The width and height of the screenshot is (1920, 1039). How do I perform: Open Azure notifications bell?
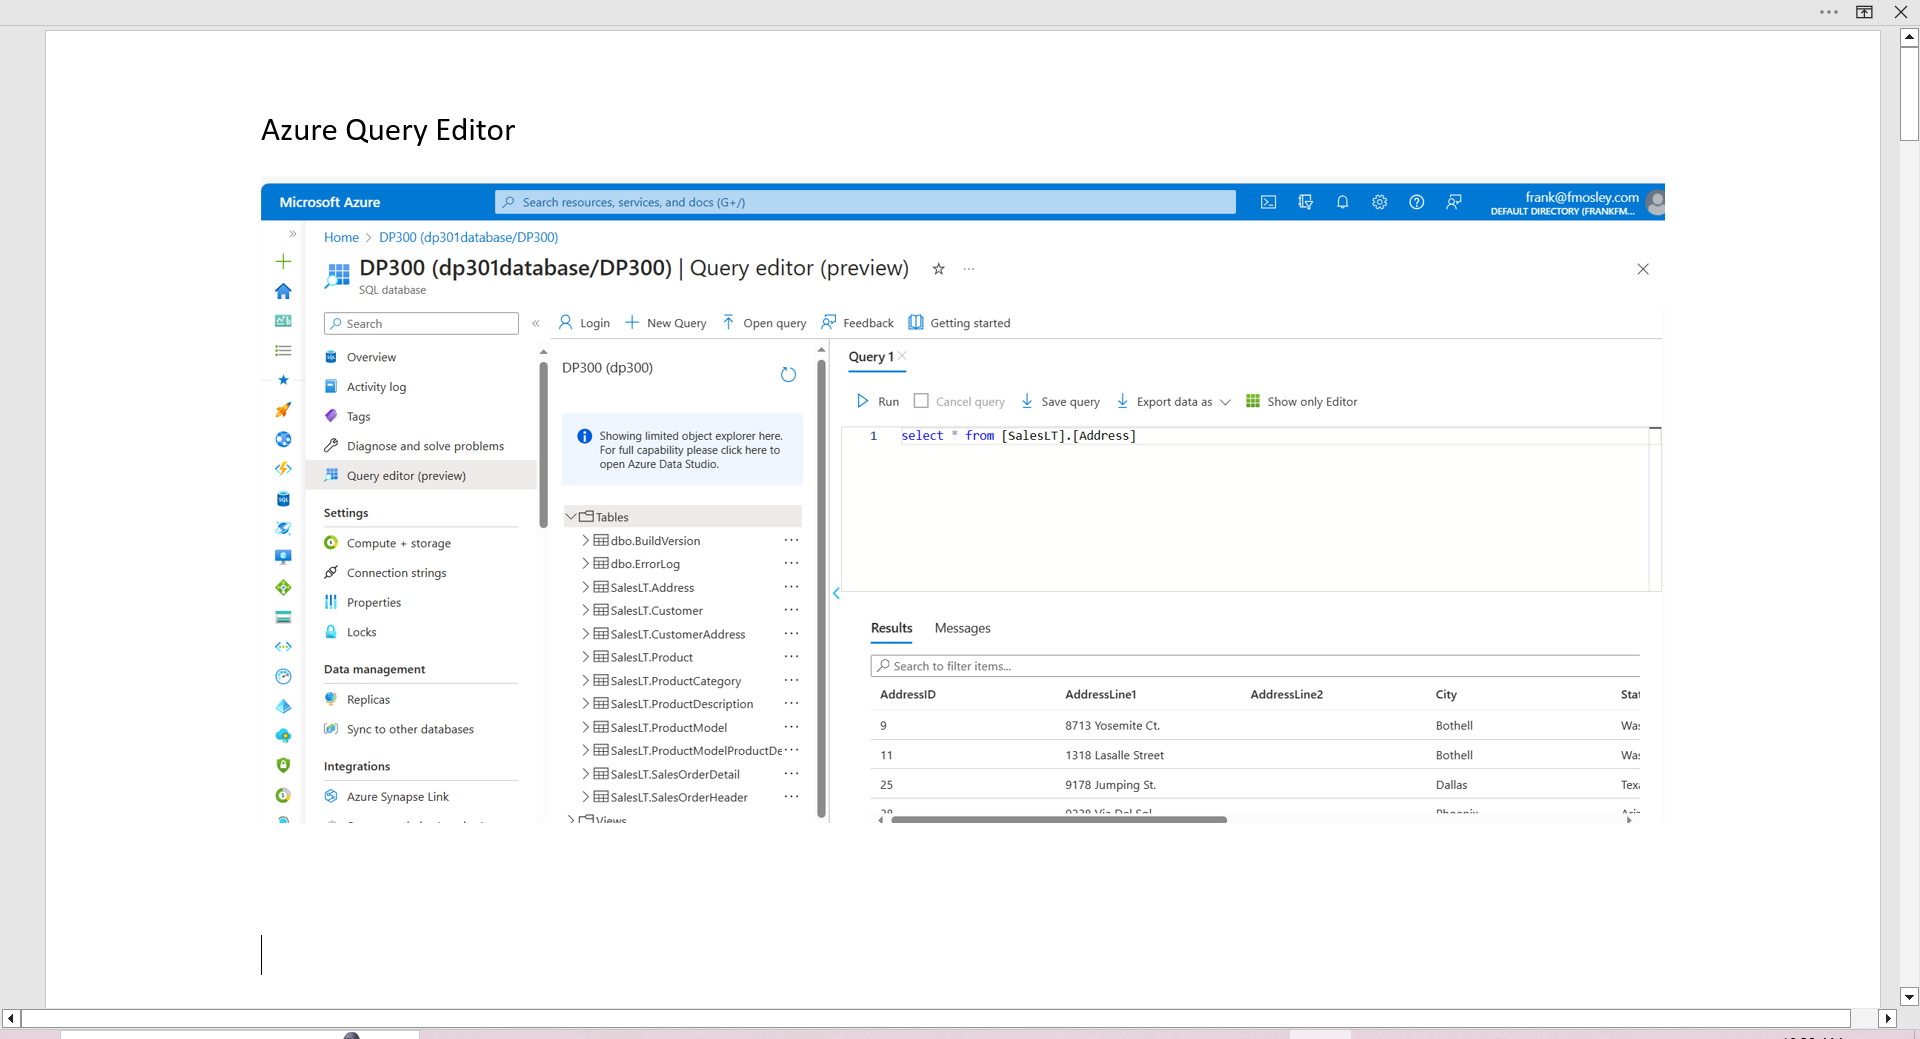point(1342,202)
